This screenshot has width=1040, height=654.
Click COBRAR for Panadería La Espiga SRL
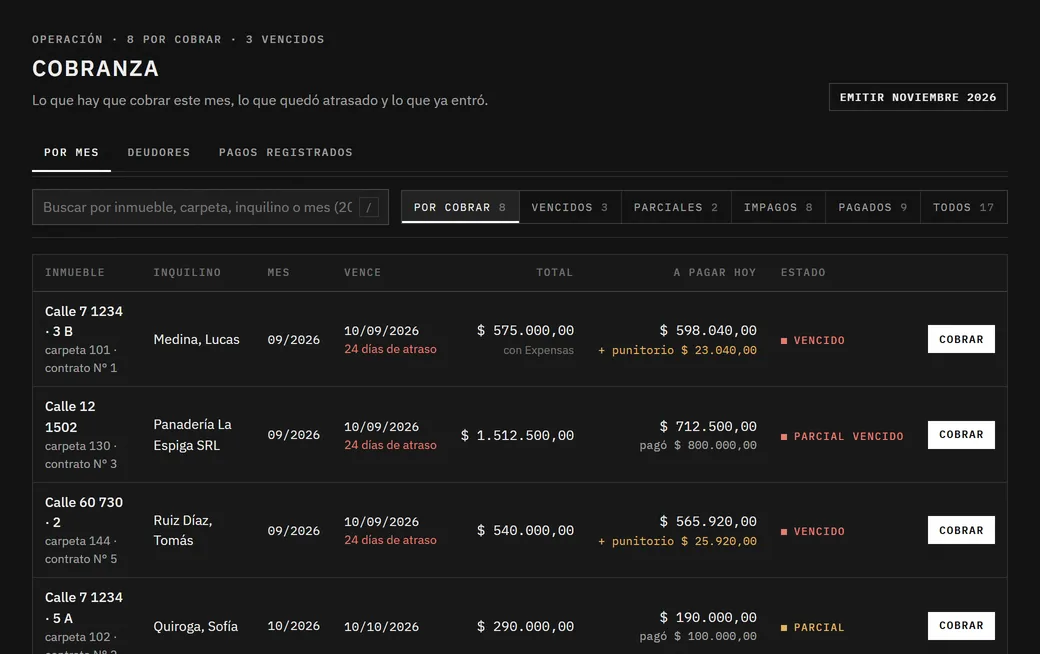point(961,434)
